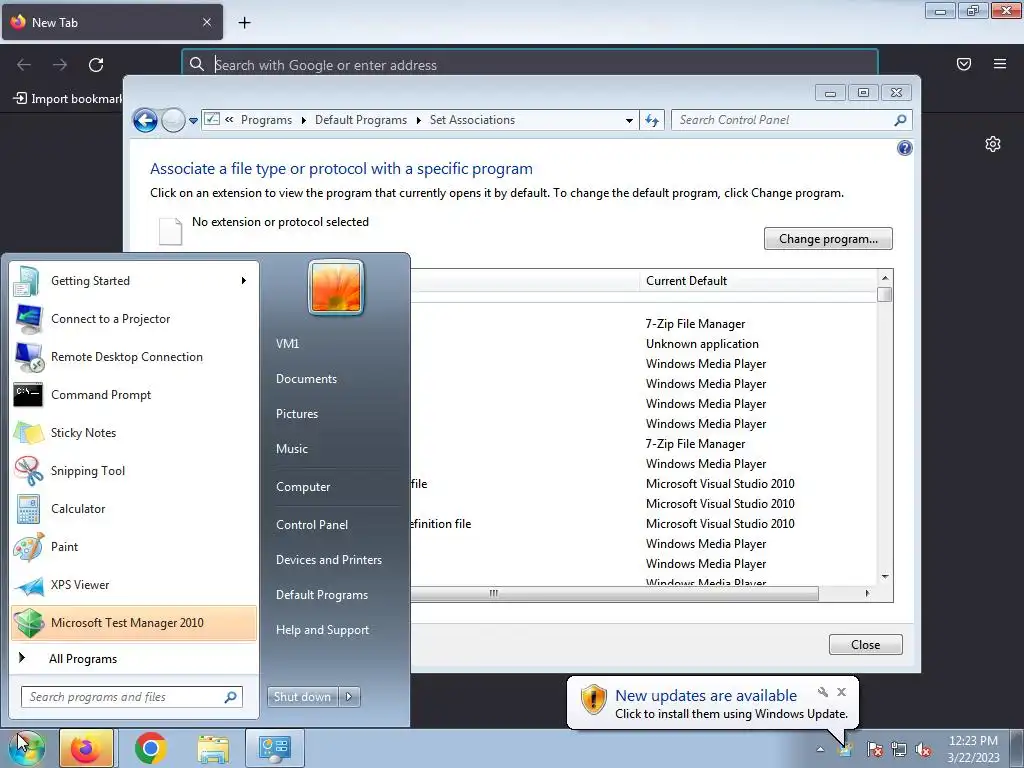This screenshot has height=768, width=1024.
Task: Open address bar history dropdown
Action: (629, 121)
